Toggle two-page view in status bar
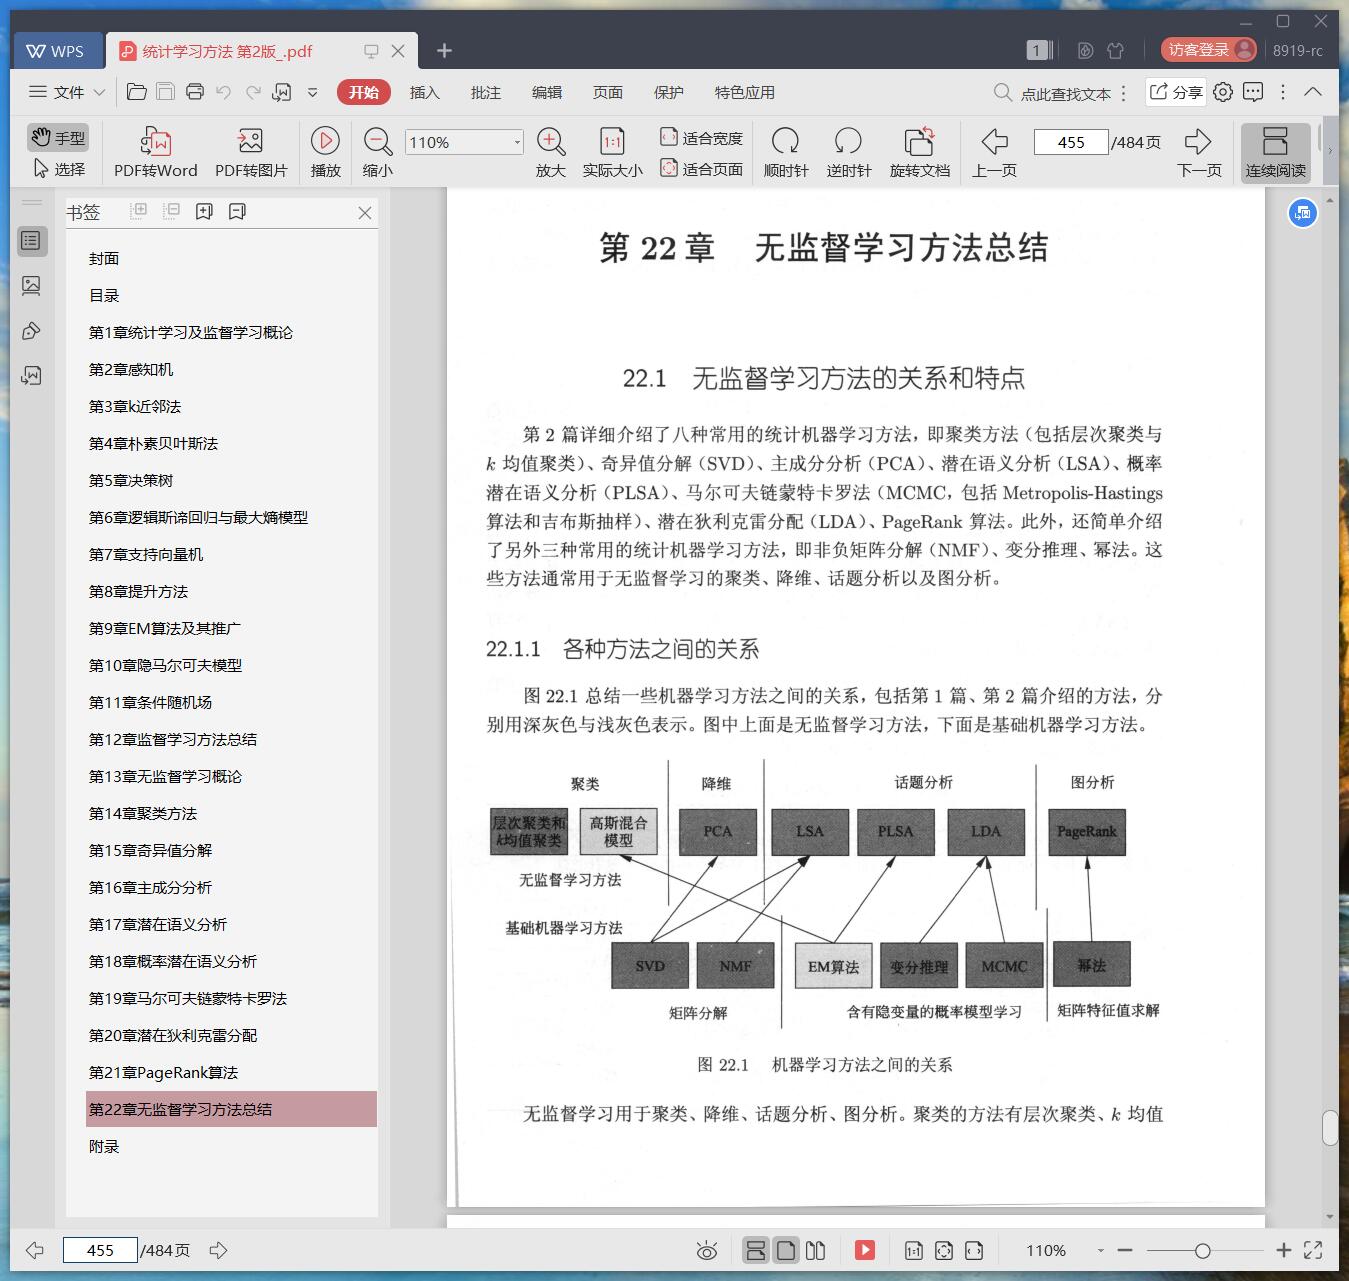This screenshot has height=1281, width=1349. pyautogui.click(x=816, y=1250)
